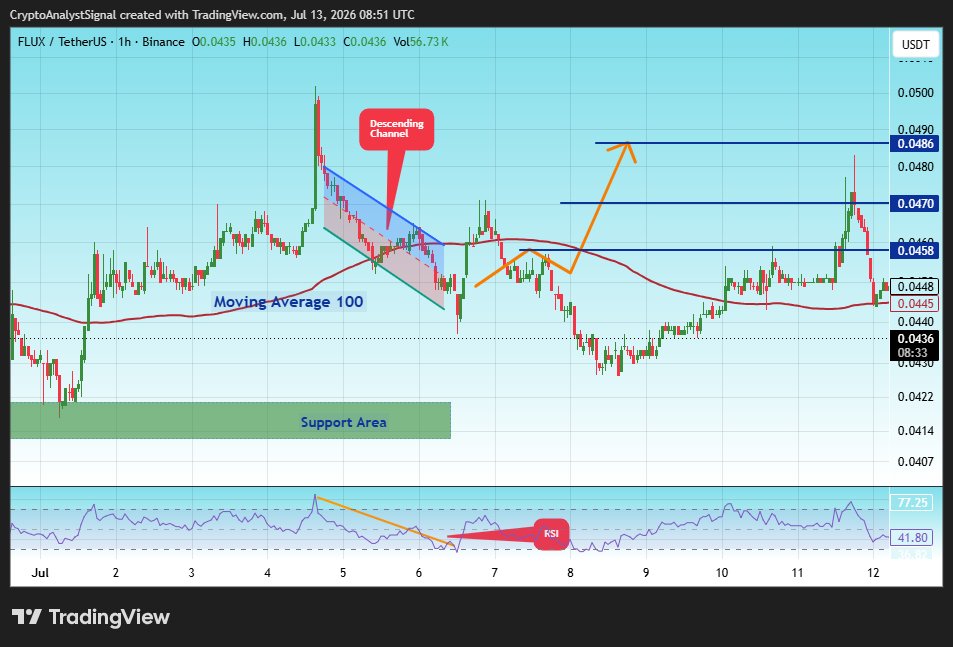Click the 08:33 candle countdown timer
Viewport: 953px width, 647px height.
click(x=913, y=353)
